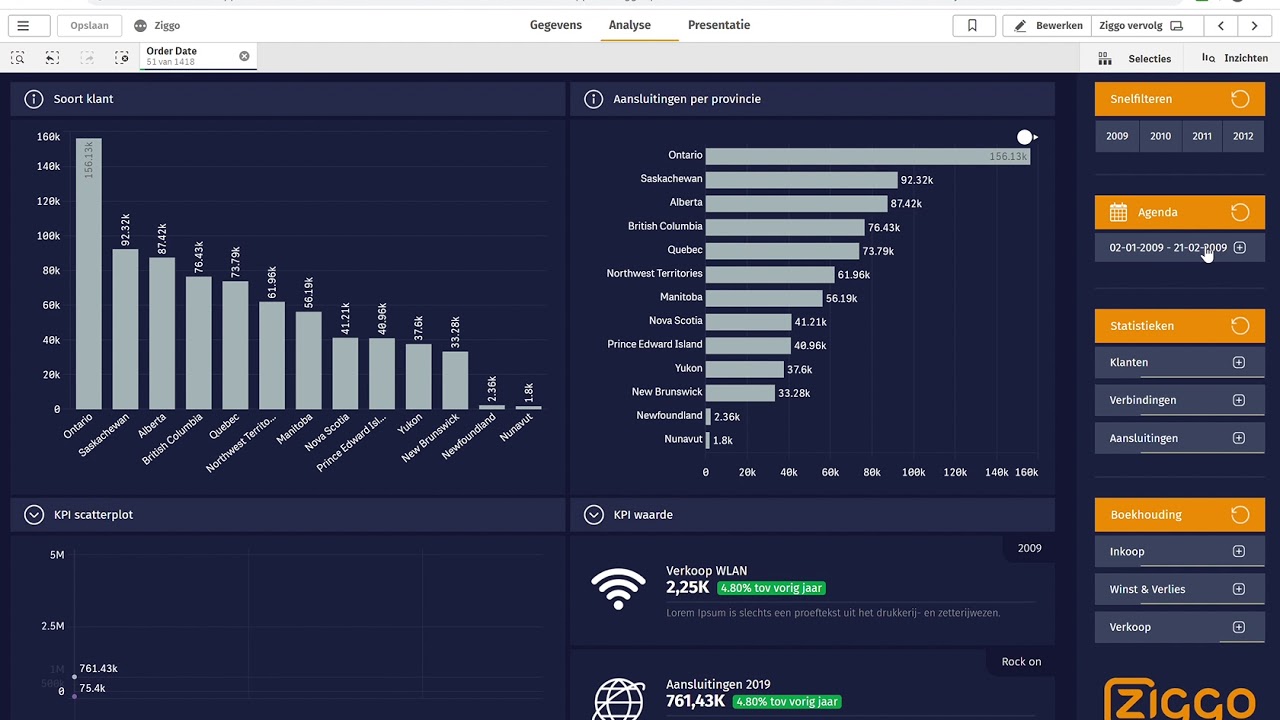This screenshot has height=720, width=1280.
Task: Collapse the KPI scatterplot section
Action: [34, 514]
